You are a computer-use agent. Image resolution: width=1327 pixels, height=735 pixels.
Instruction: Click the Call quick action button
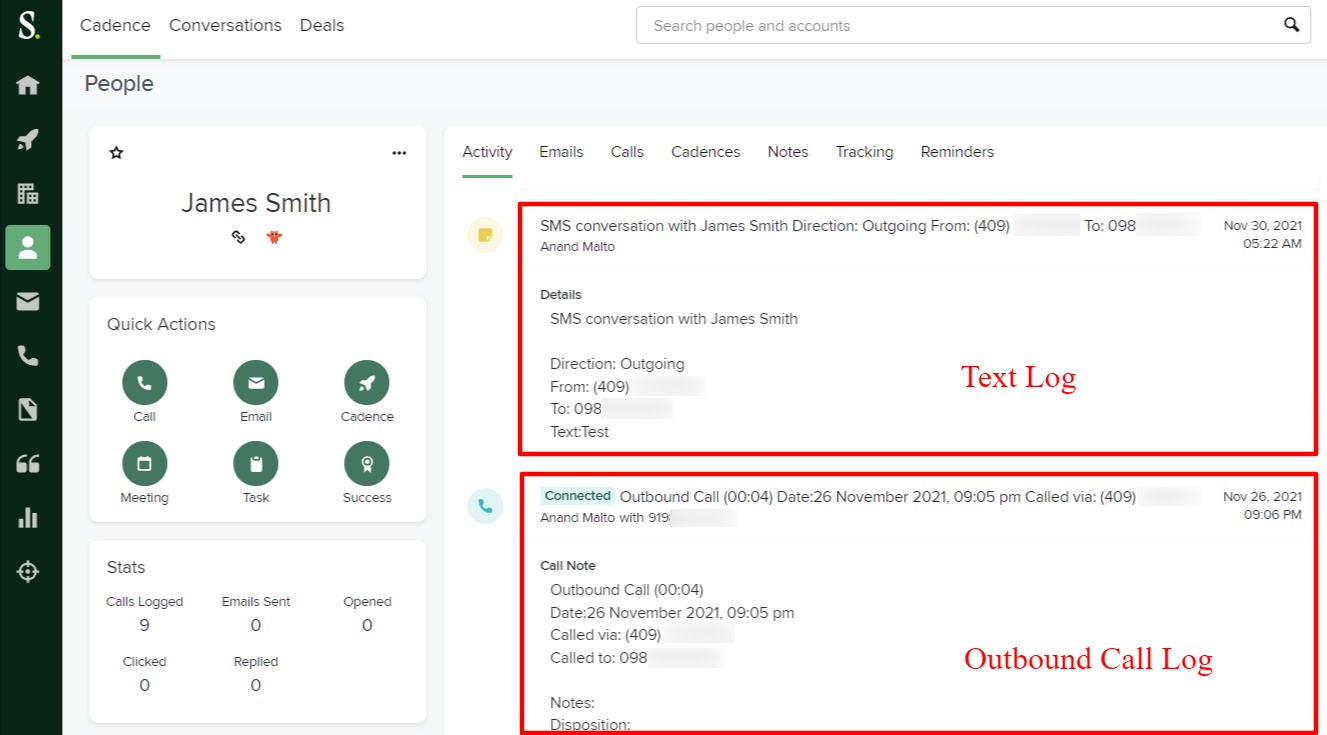point(144,383)
